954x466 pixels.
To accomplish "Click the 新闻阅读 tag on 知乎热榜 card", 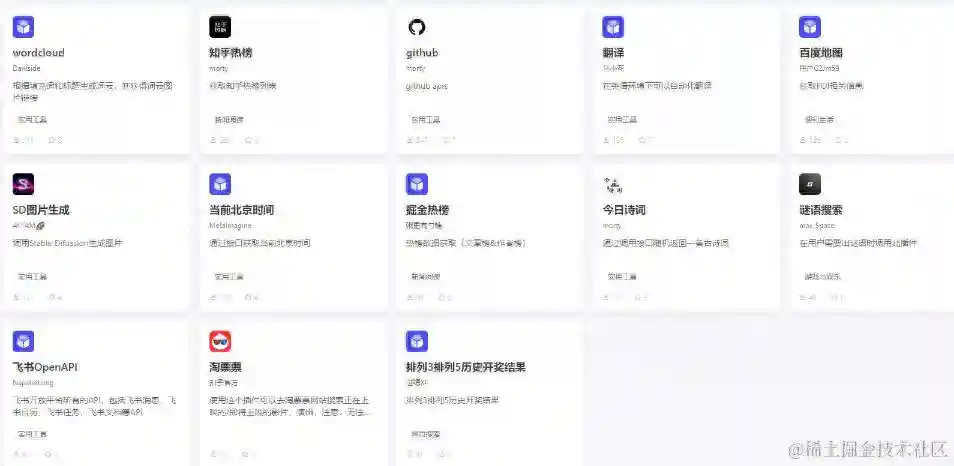I will [229, 120].
